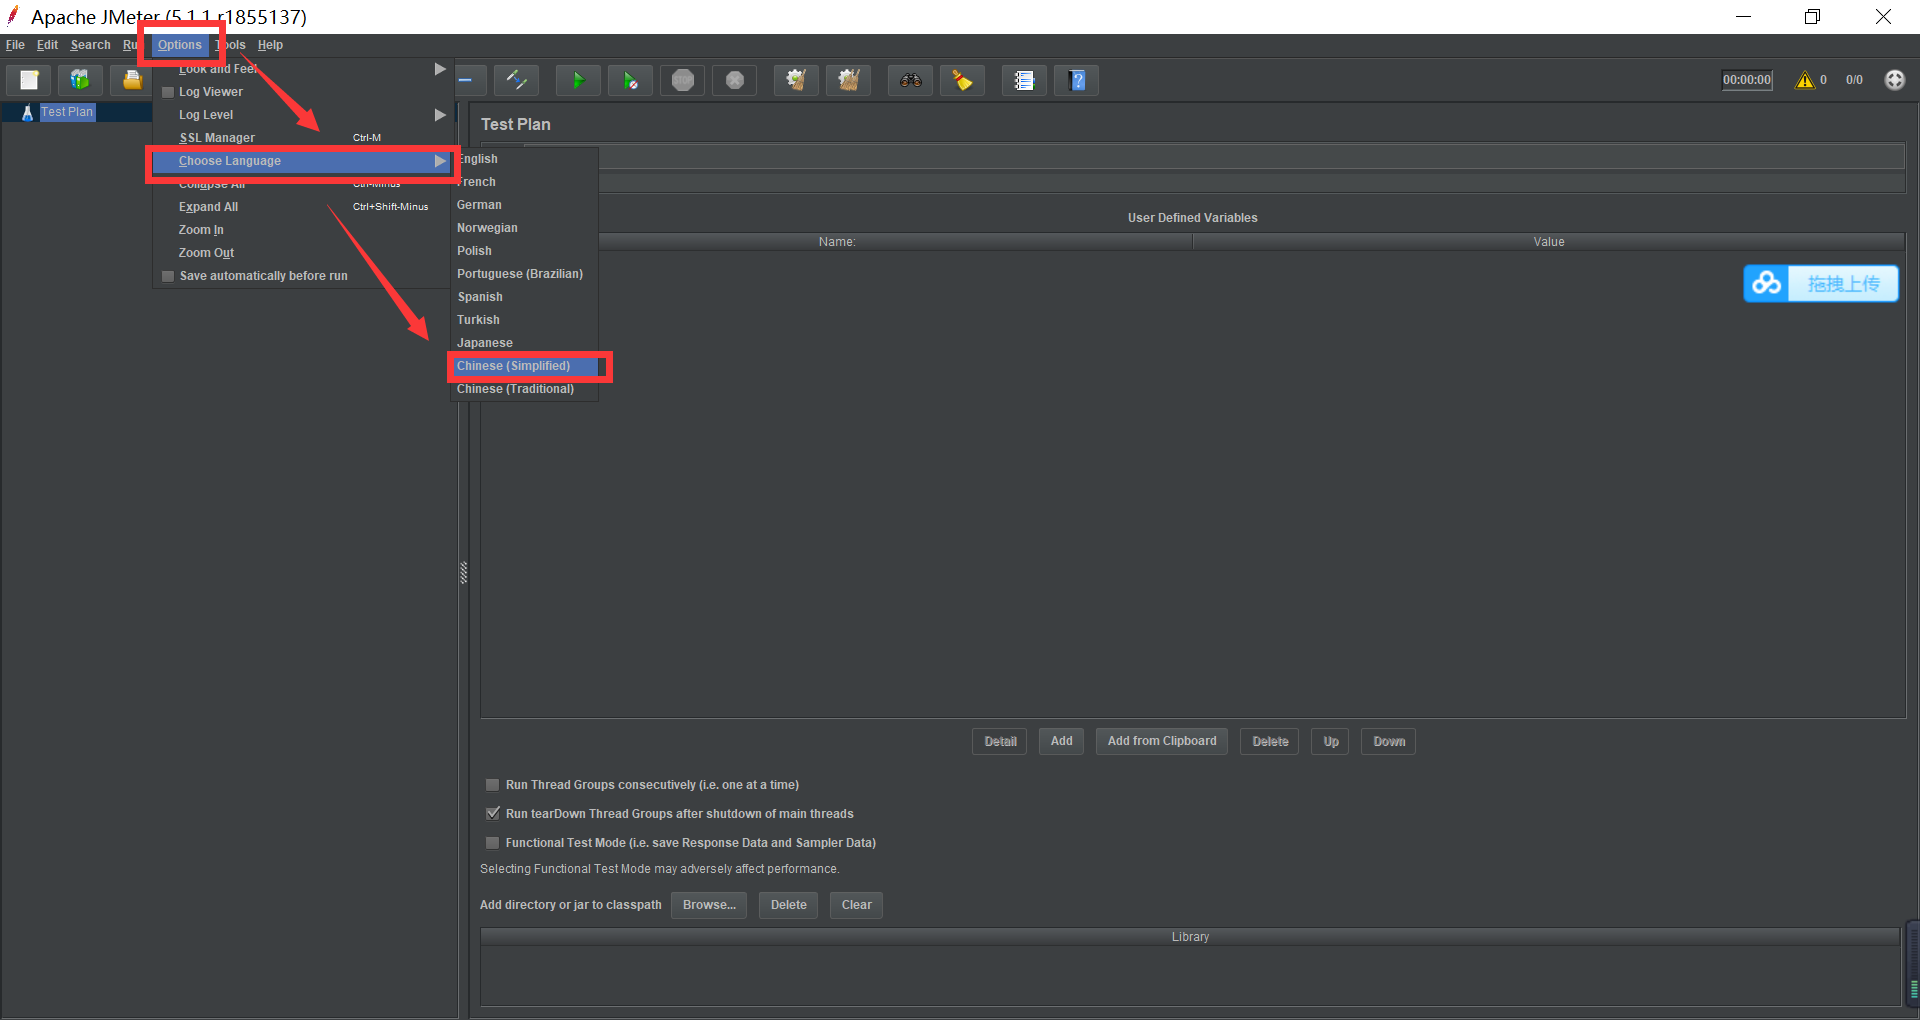Viewport: 1920px width, 1020px height.
Task: Click the Clear classpath button
Action: (x=856, y=905)
